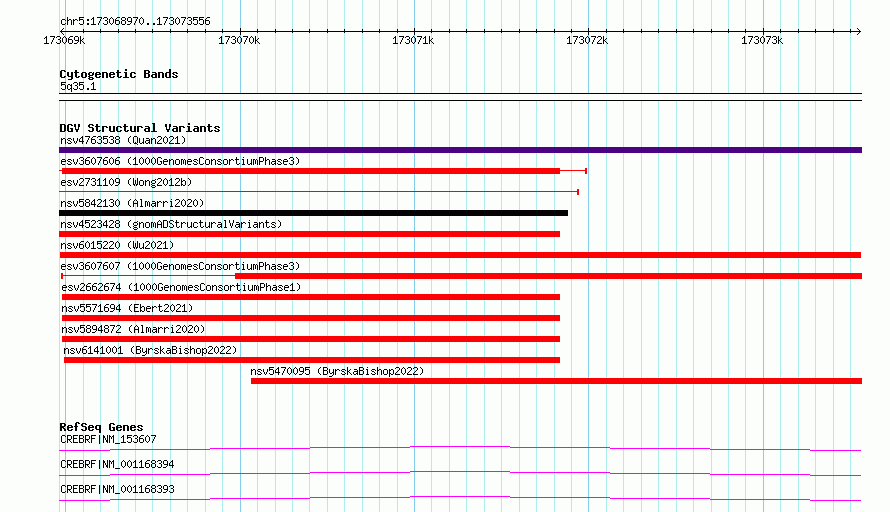Click the red bar under esv2662674
Screen dimensions: 890x512
point(310,297)
